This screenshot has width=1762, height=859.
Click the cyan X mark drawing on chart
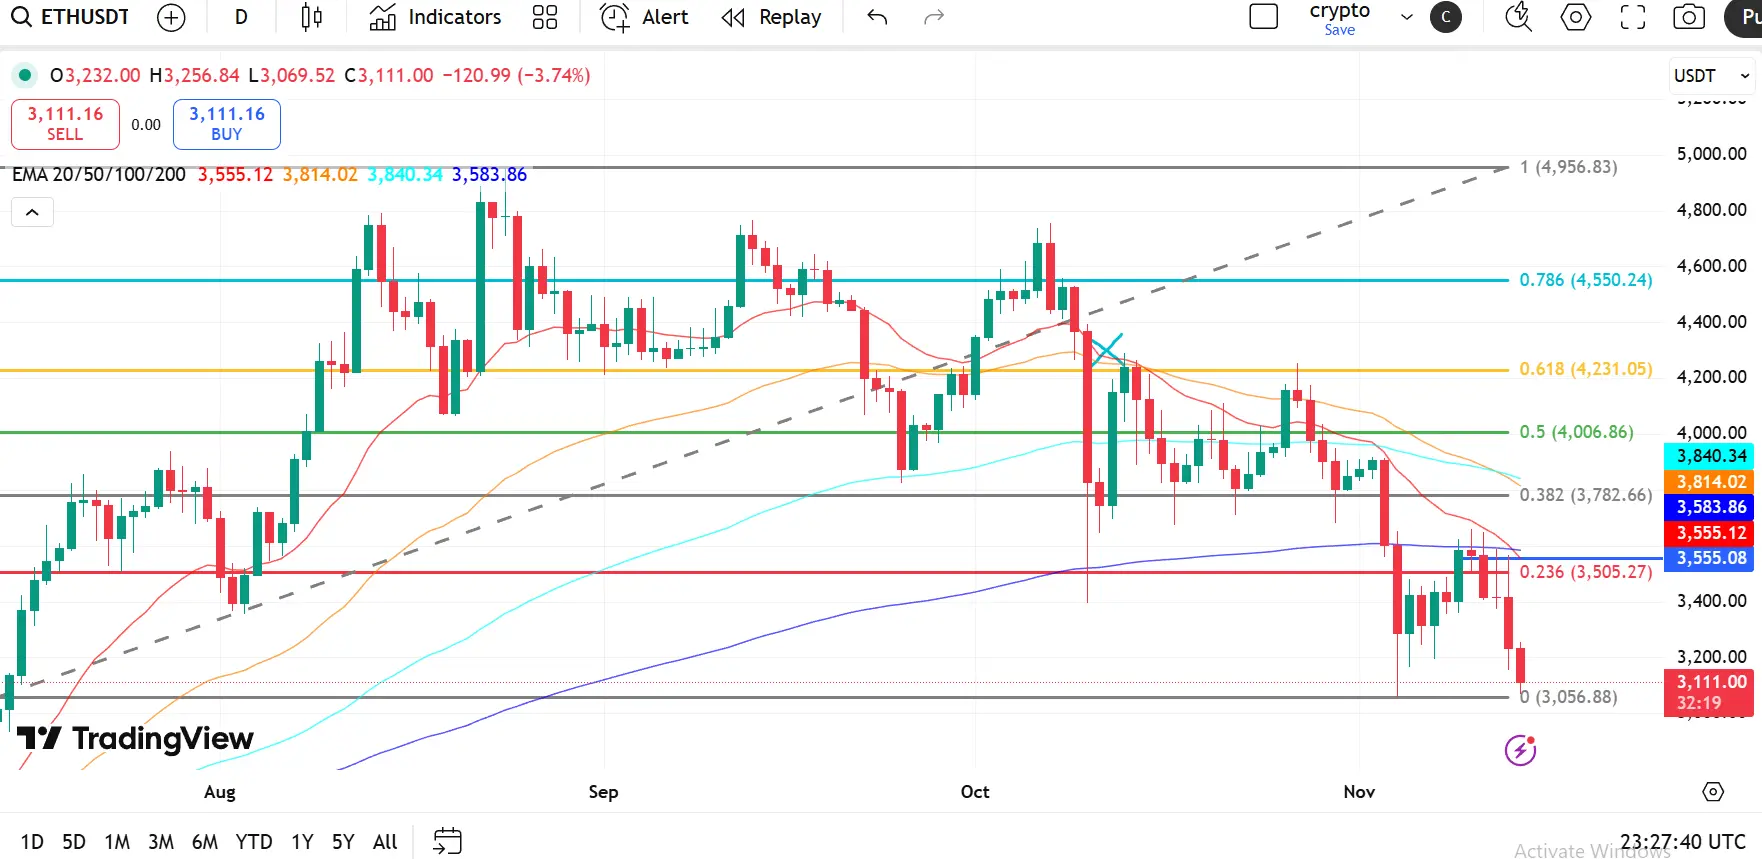point(1107,350)
